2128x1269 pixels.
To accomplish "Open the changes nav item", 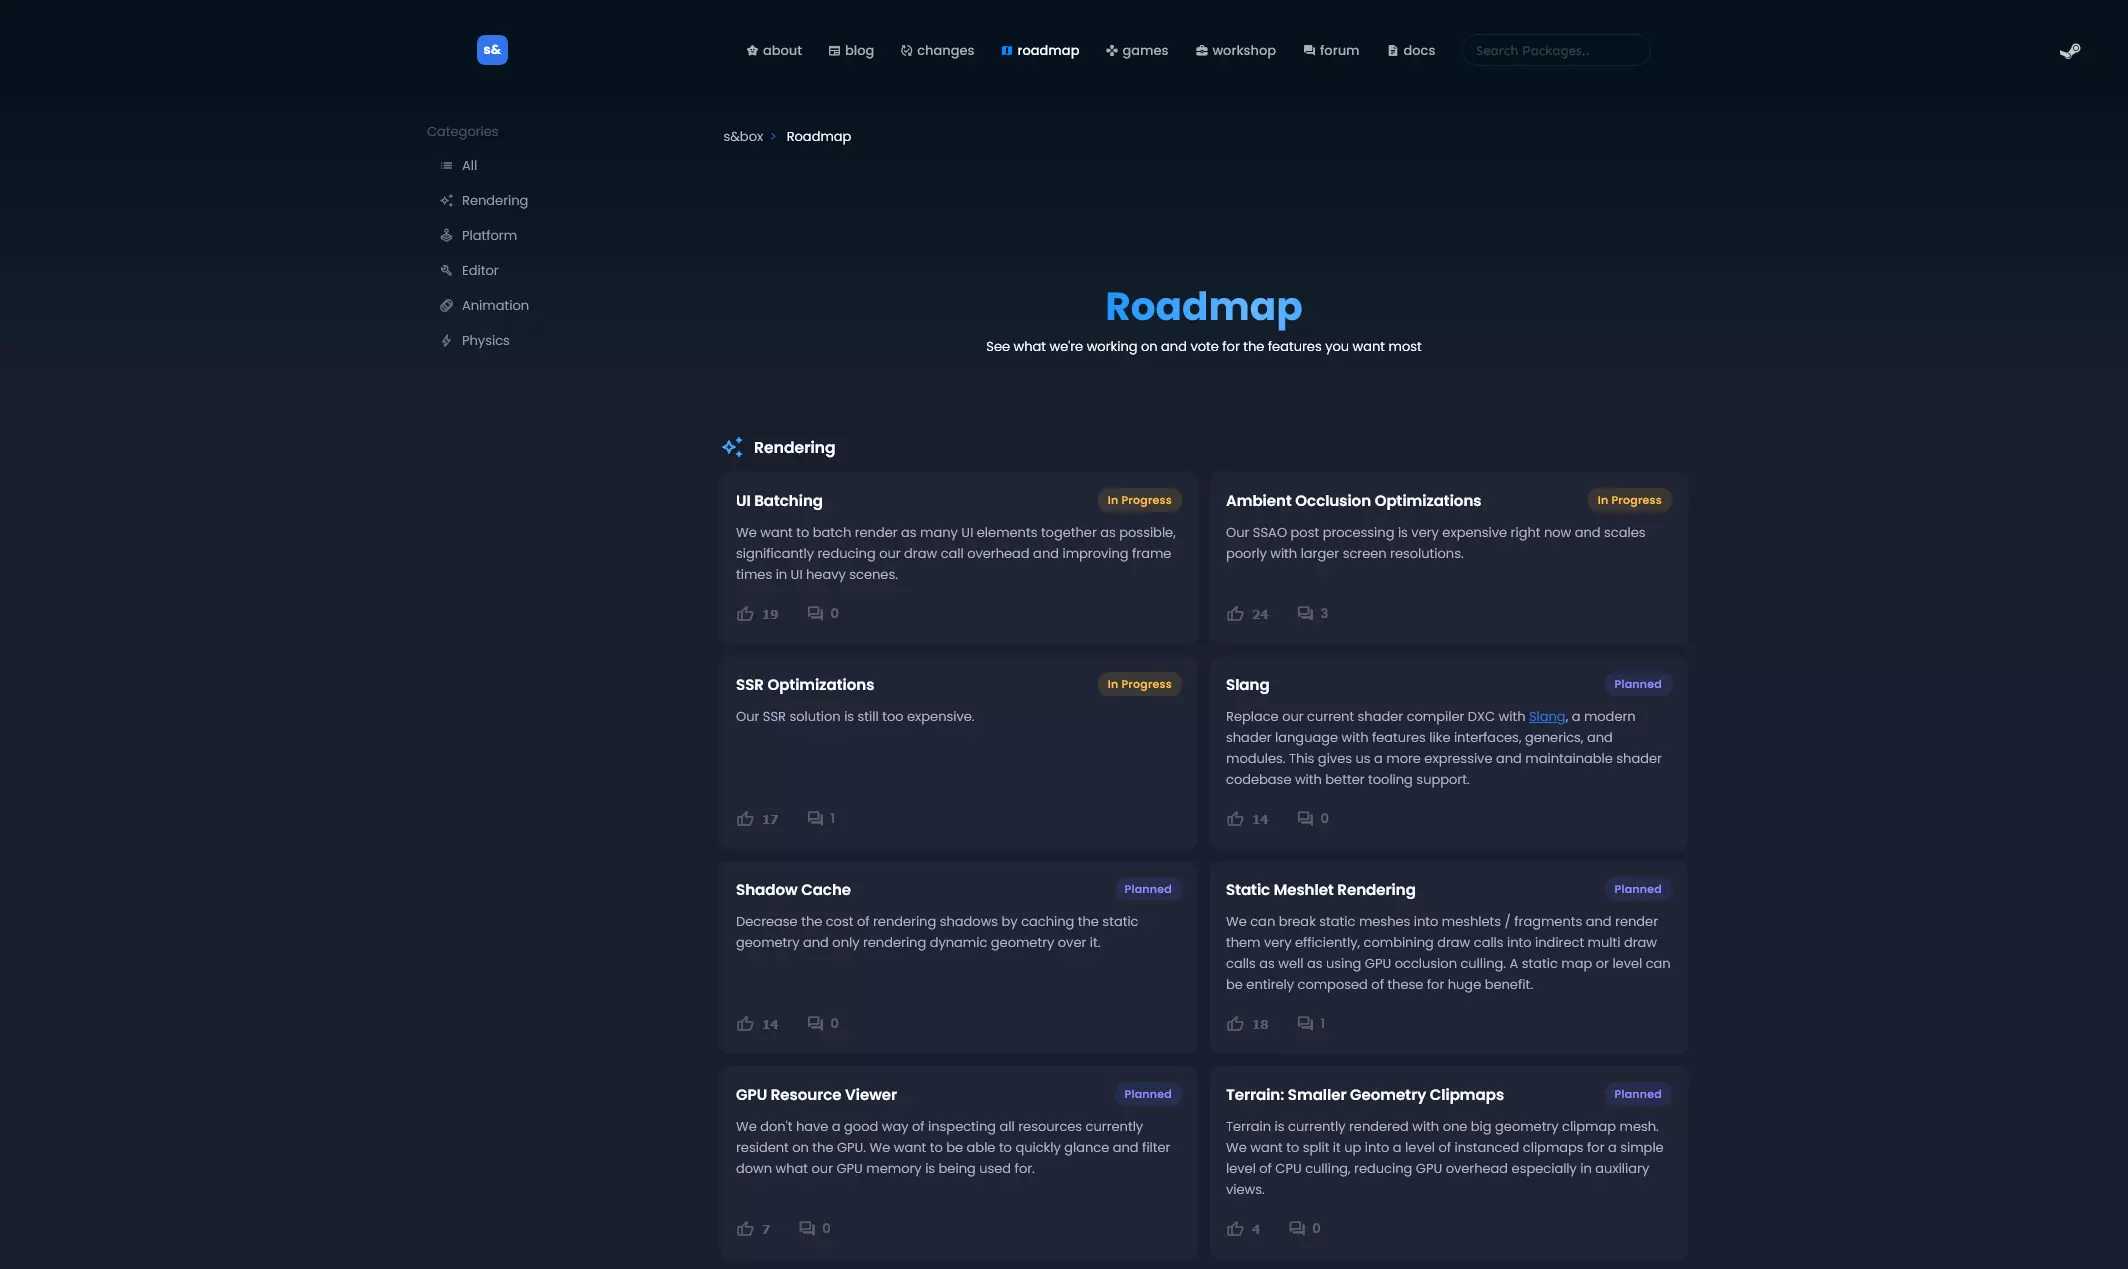I will click(x=937, y=51).
